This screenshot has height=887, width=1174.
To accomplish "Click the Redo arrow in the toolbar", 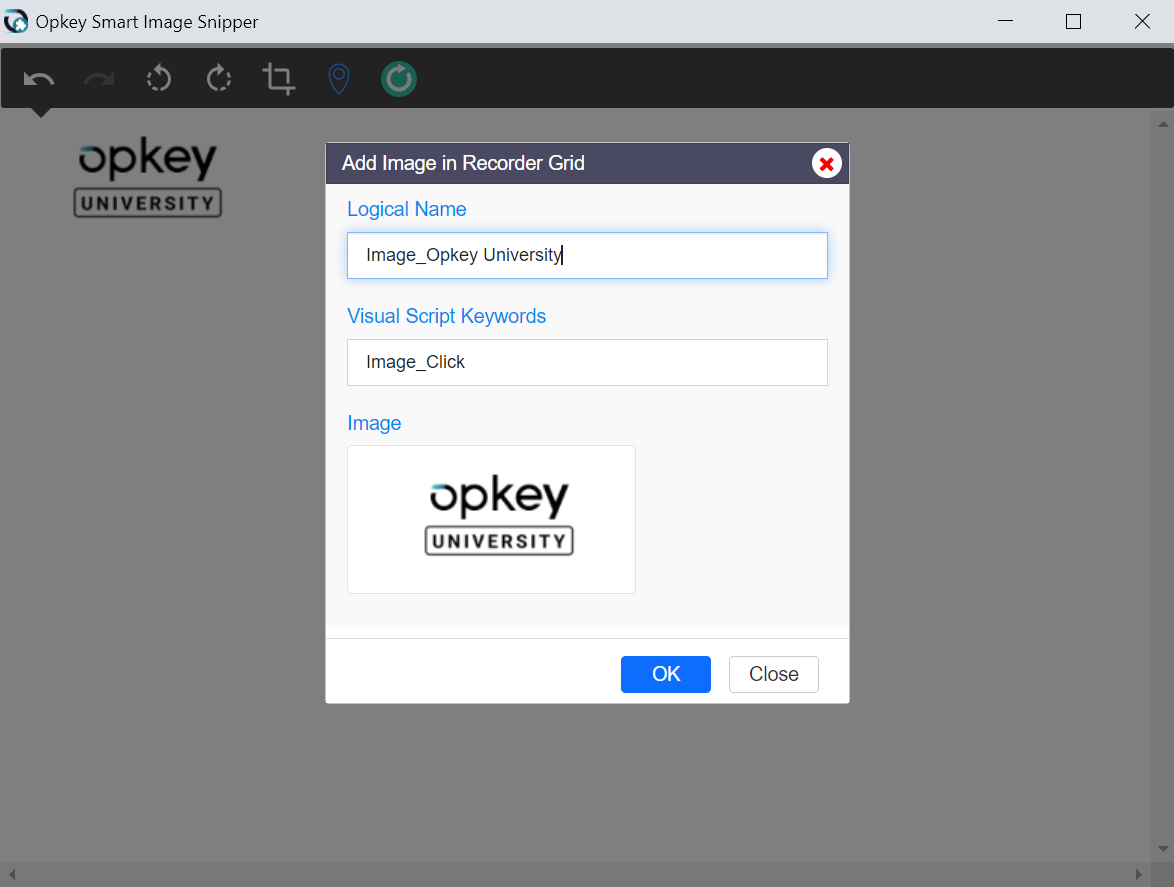I will coord(99,79).
